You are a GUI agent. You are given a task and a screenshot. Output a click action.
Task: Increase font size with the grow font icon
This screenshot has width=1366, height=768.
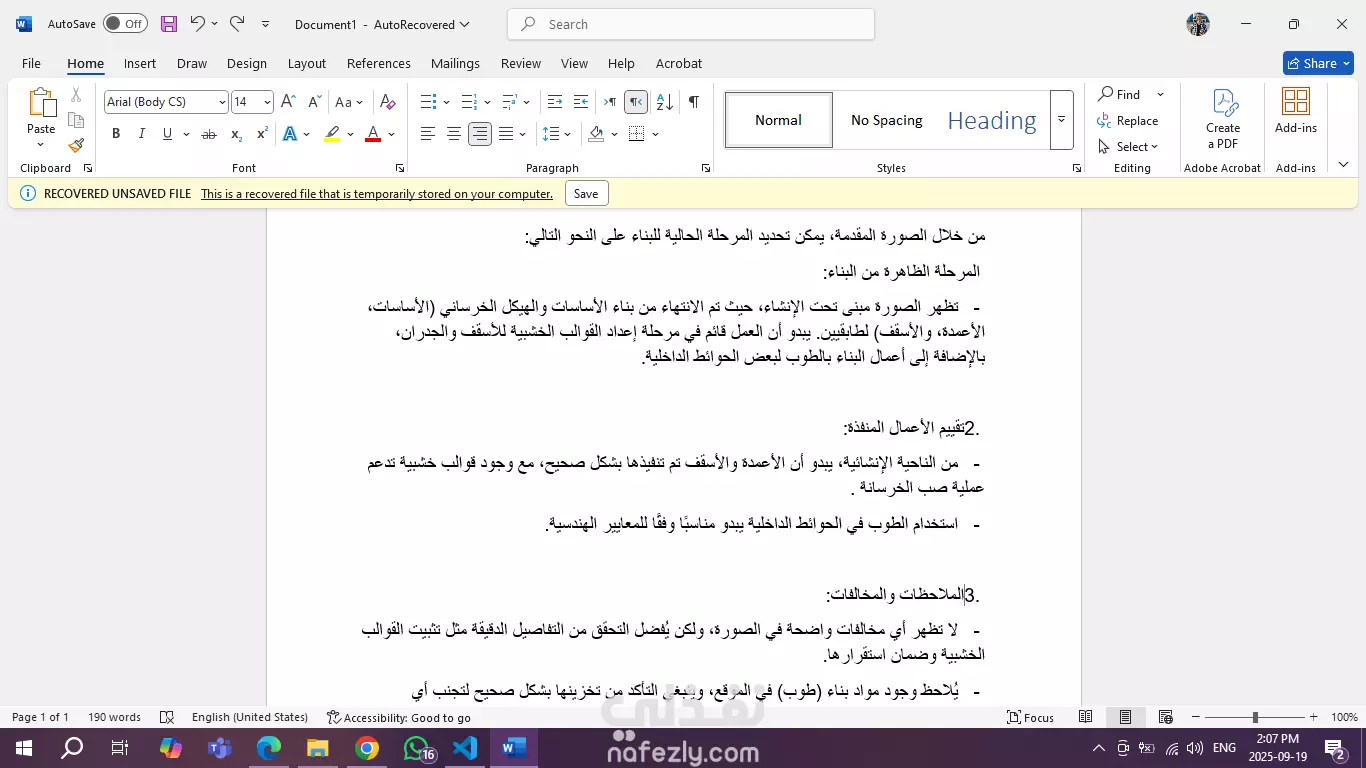(288, 102)
